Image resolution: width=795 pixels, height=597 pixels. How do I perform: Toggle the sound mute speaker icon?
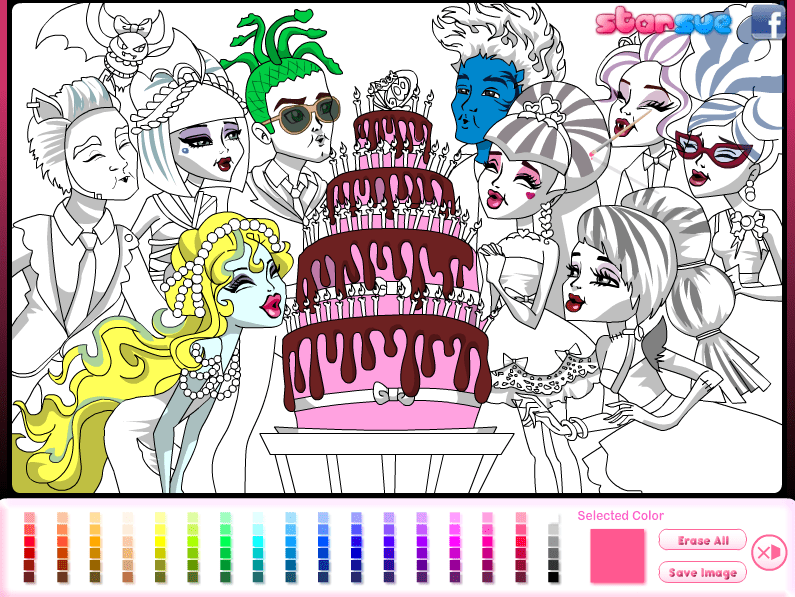point(769,552)
